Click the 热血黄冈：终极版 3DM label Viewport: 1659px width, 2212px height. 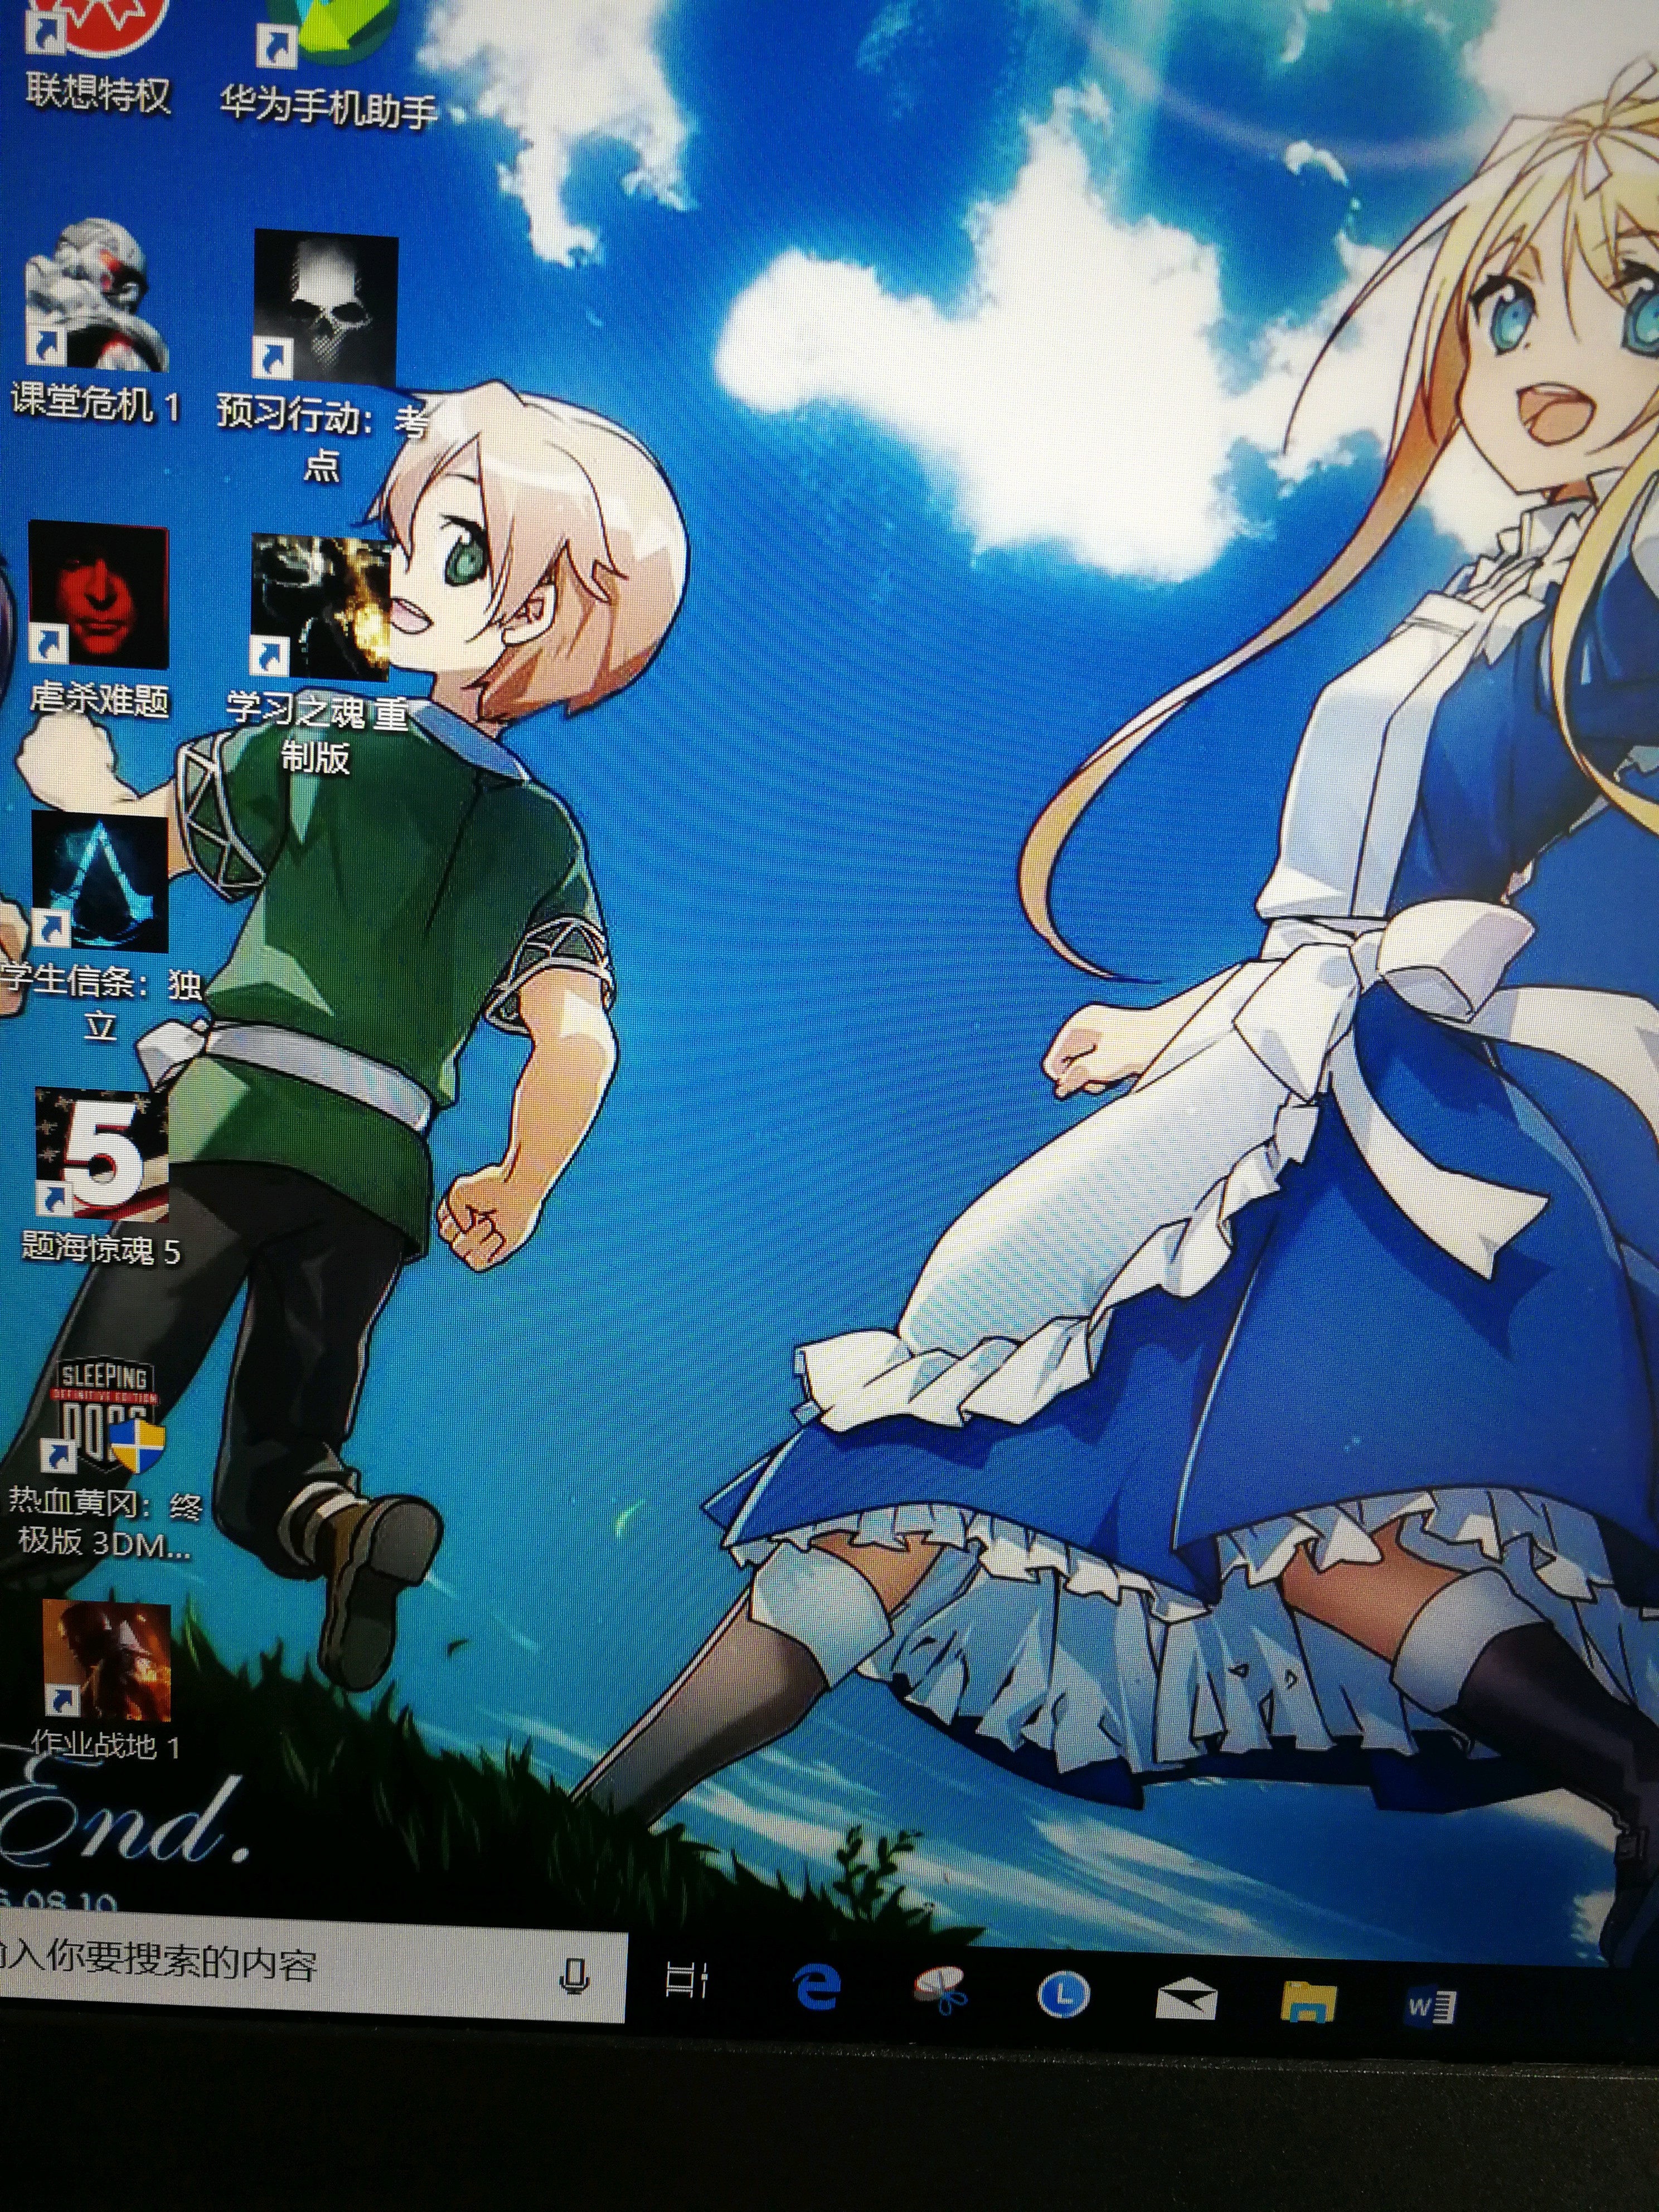point(104,1524)
